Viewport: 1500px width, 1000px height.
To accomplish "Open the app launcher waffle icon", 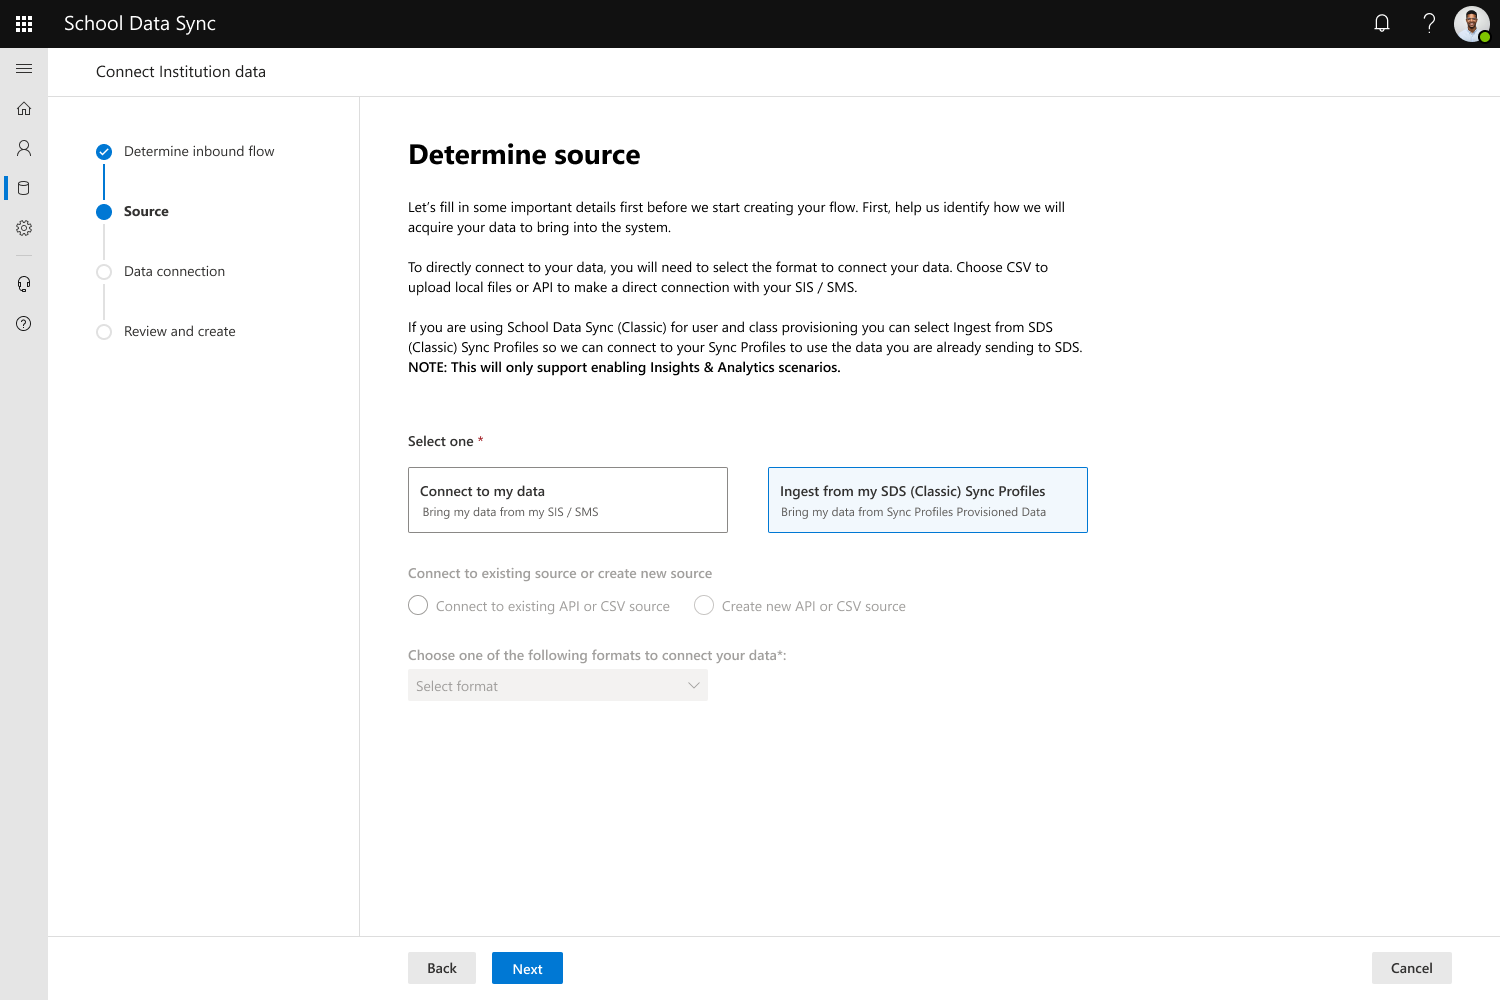I will click(24, 24).
